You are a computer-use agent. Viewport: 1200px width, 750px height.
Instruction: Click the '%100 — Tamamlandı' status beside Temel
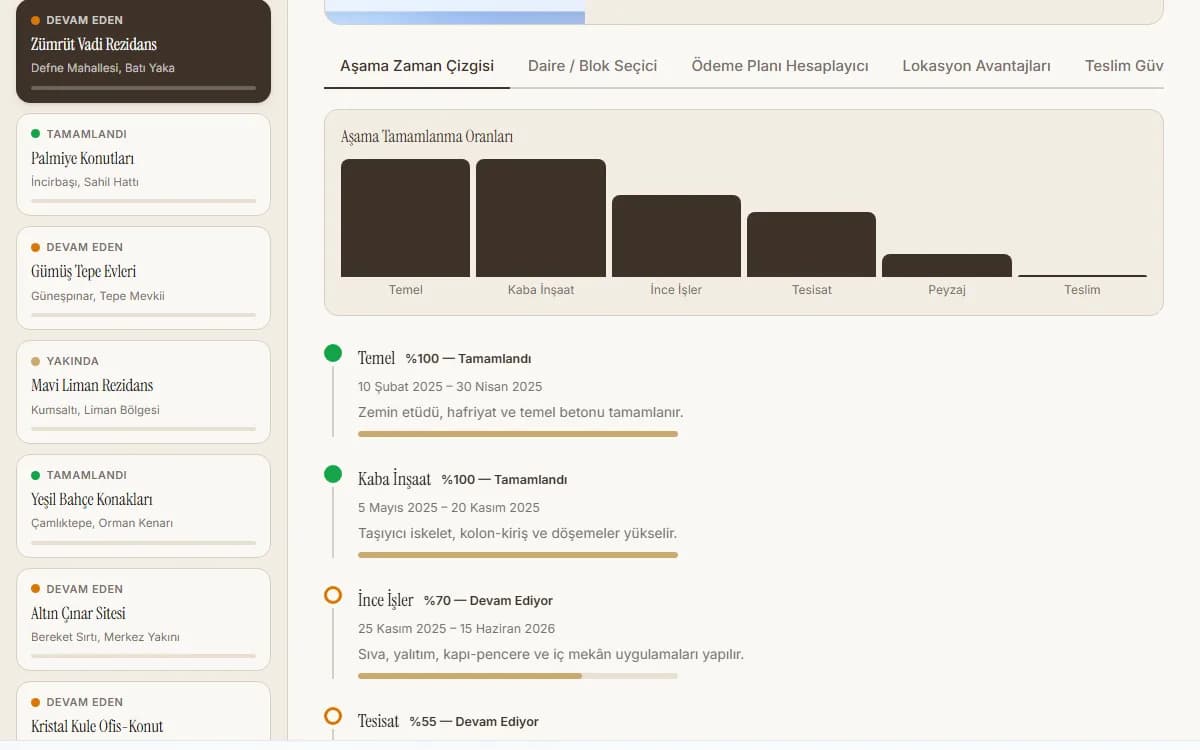468,359
